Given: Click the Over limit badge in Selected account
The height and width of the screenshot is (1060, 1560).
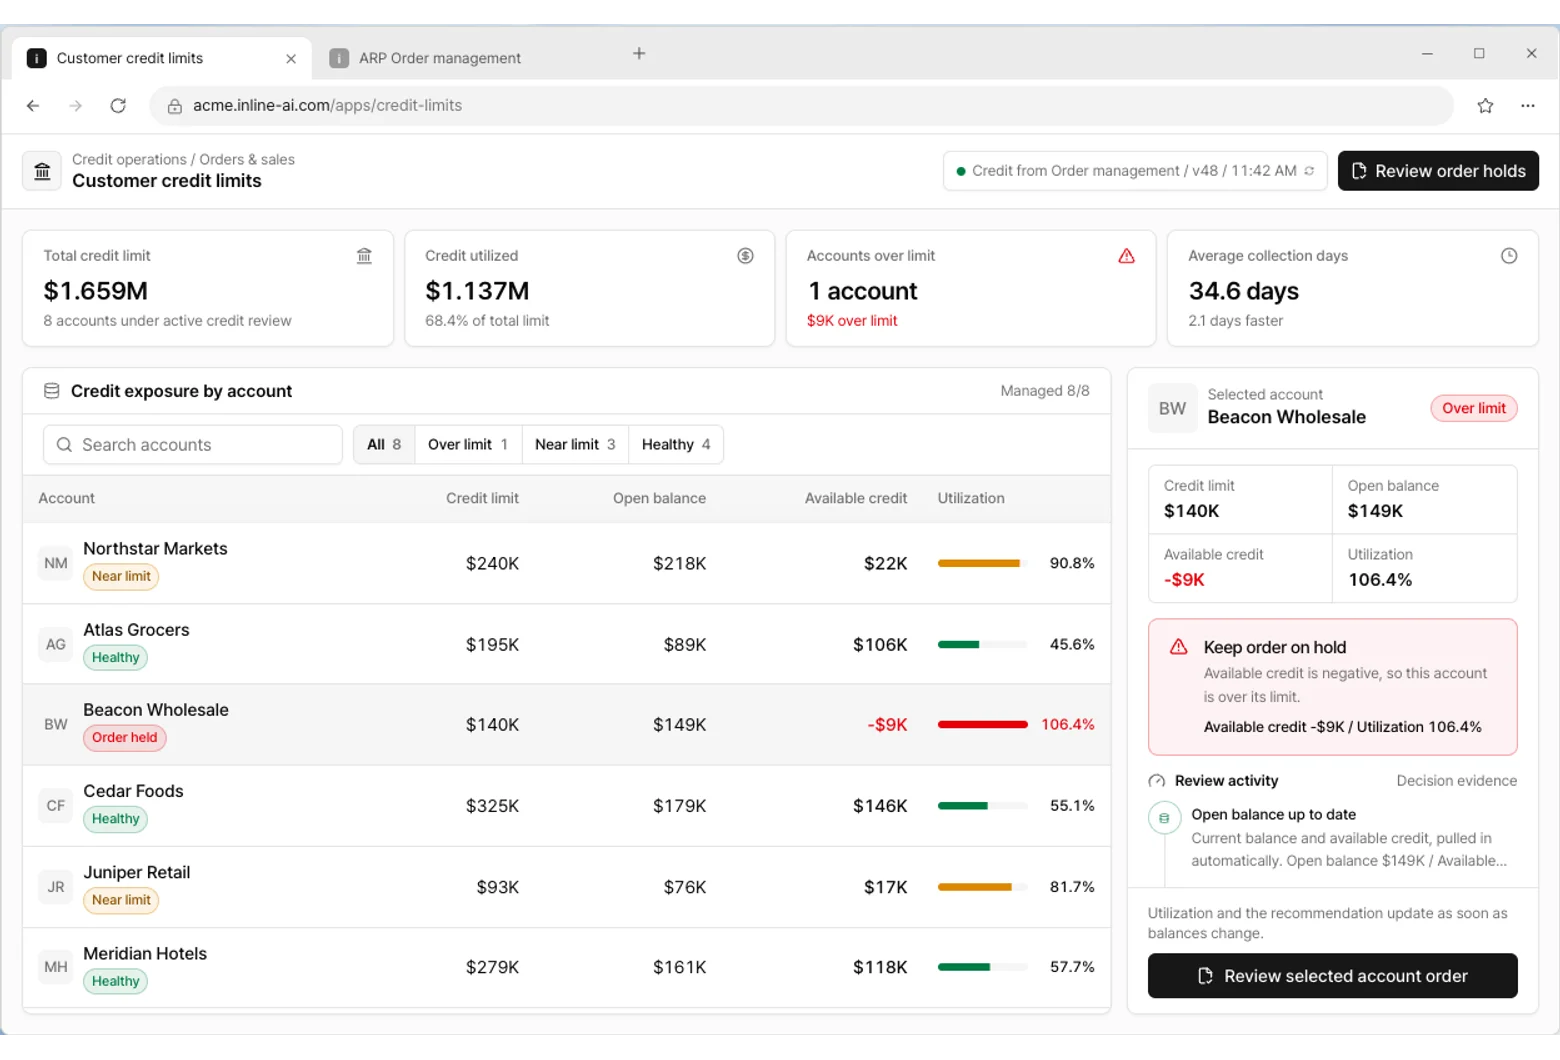Looking at the screenshot, I should [x=1473, y=408].
